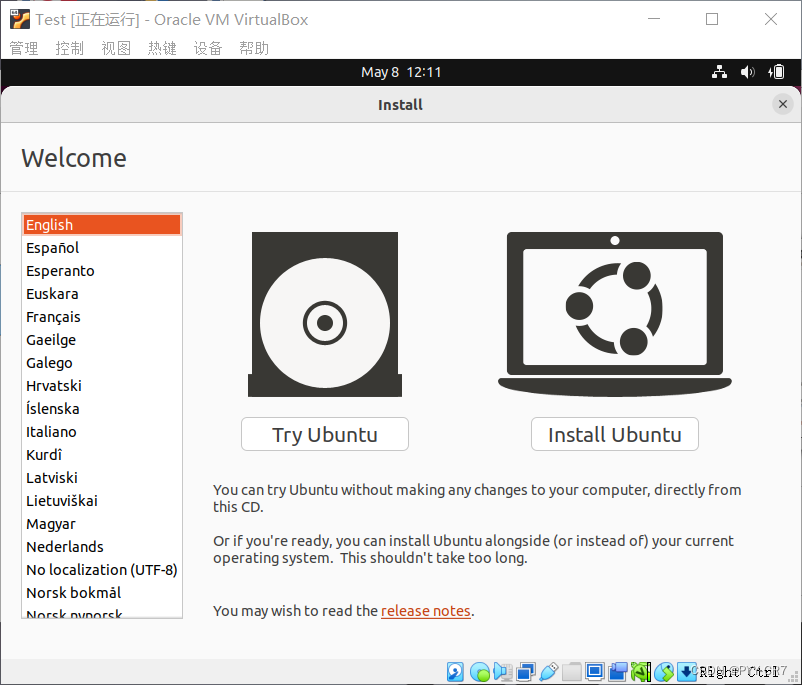Open the 热键 menu
The height and width of the screenshot is (685, 802).
(162, 48)
